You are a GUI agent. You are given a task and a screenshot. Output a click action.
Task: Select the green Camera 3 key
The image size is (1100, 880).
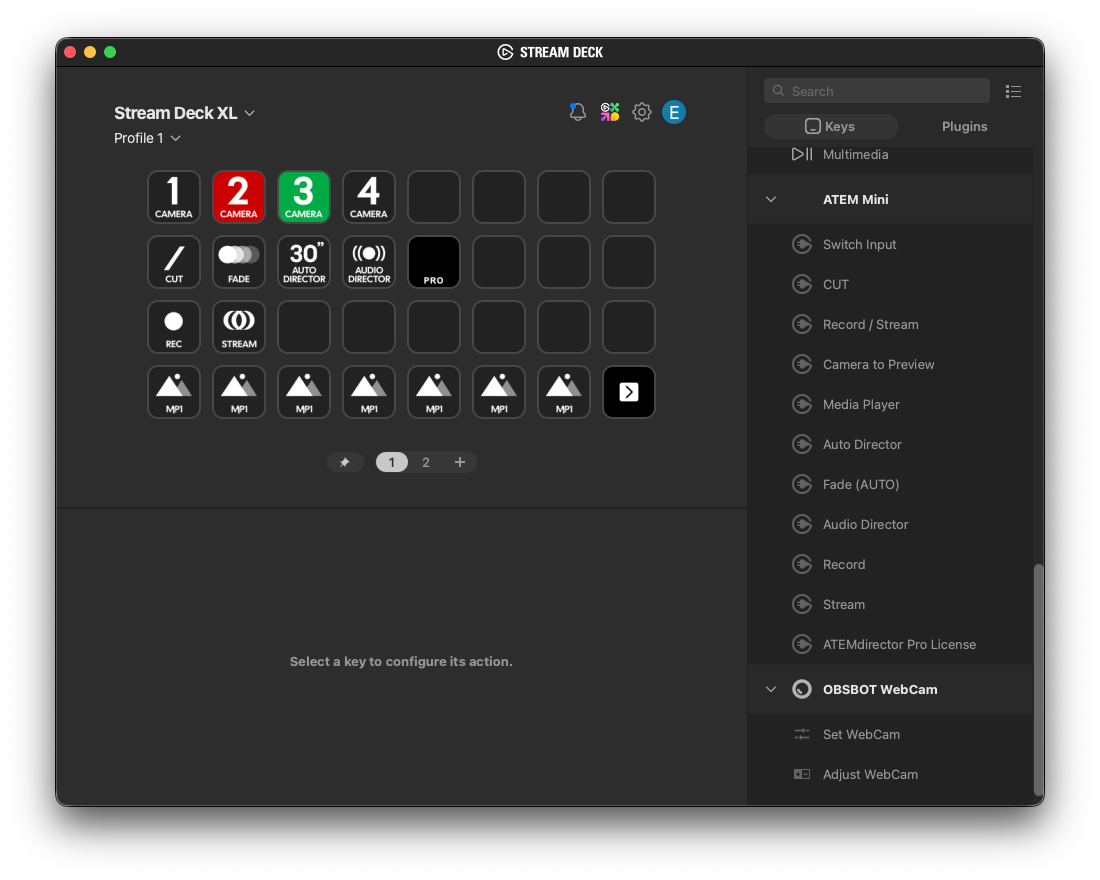304,197
